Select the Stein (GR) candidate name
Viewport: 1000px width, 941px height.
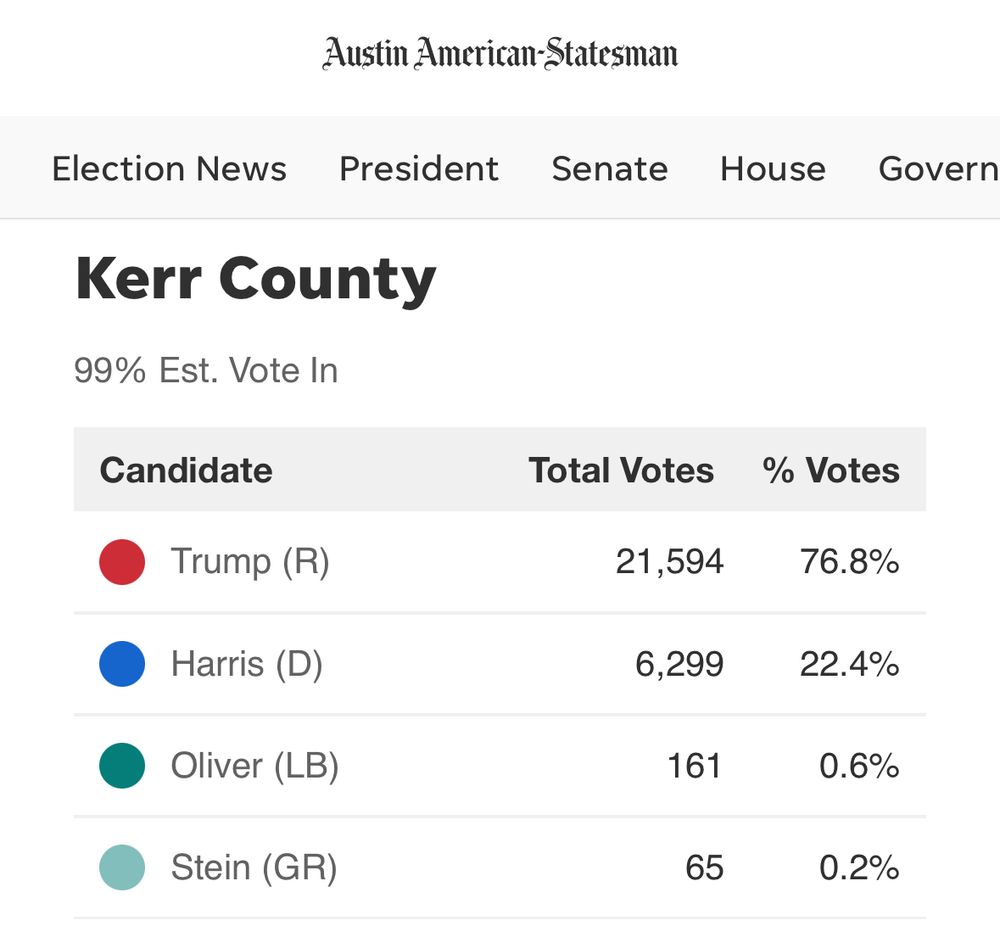[254, 868]
